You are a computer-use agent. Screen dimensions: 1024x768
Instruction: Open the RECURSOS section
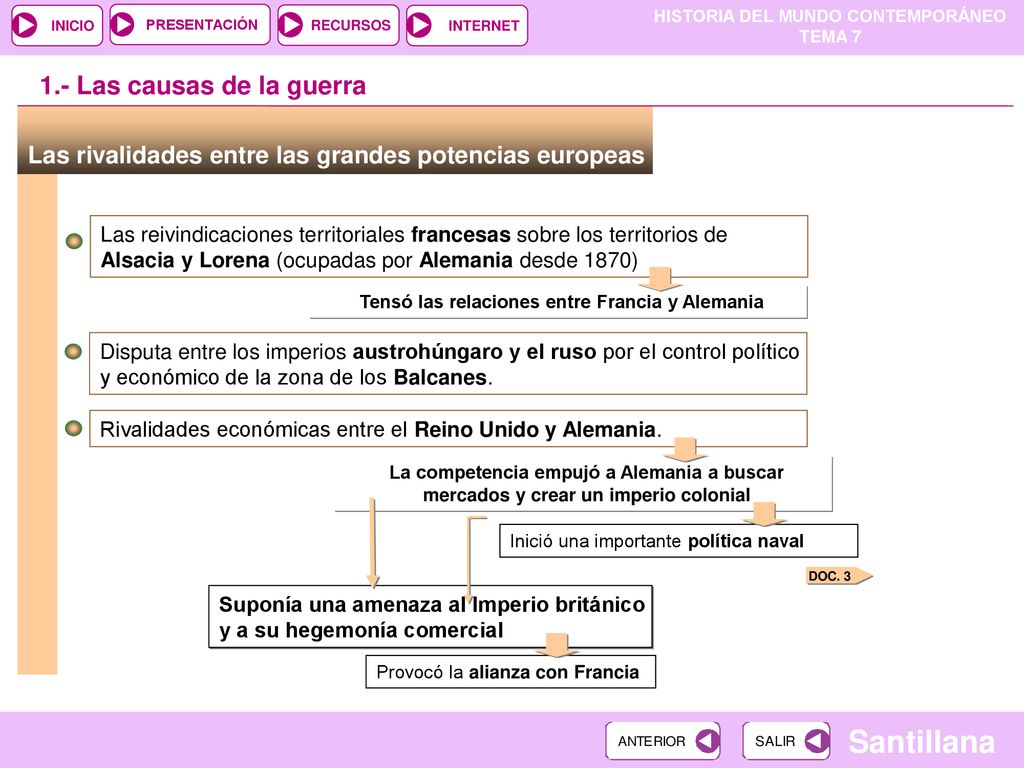pos(338,25)
